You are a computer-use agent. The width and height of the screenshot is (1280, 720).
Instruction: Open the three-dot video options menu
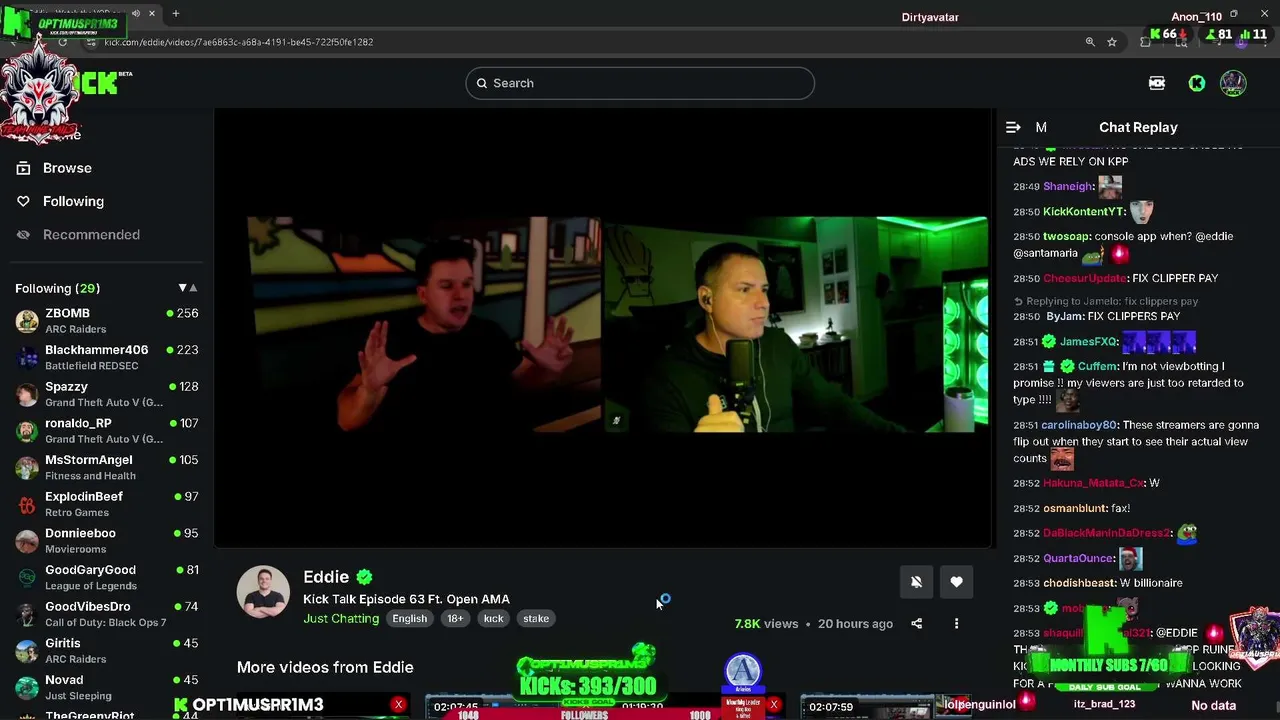tap(956, 624)
